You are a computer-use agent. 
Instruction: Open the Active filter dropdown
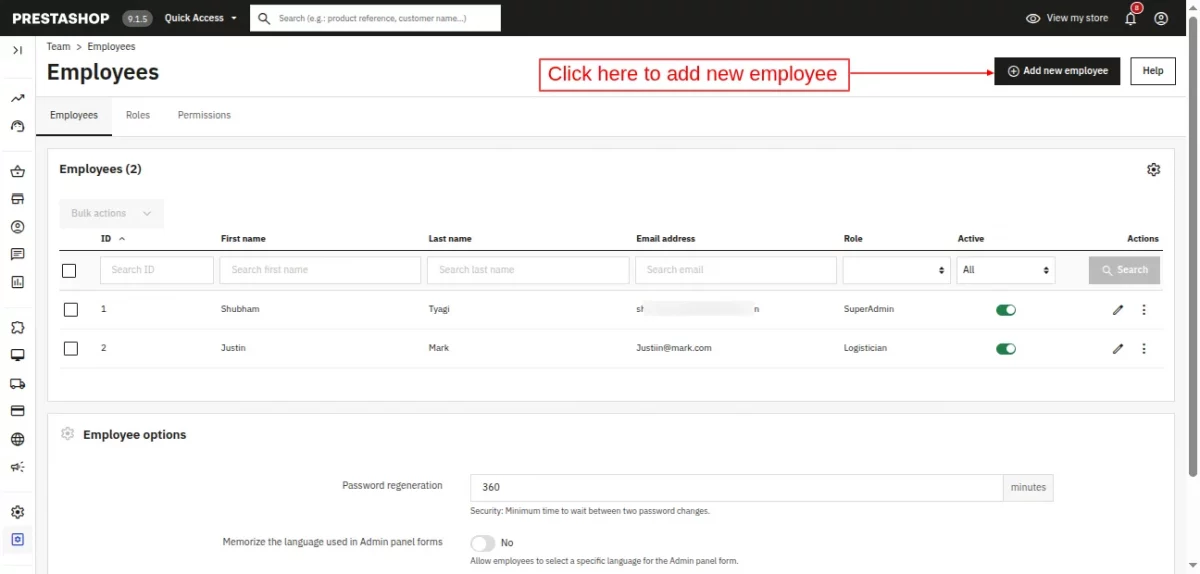[x=1005, y=270]
